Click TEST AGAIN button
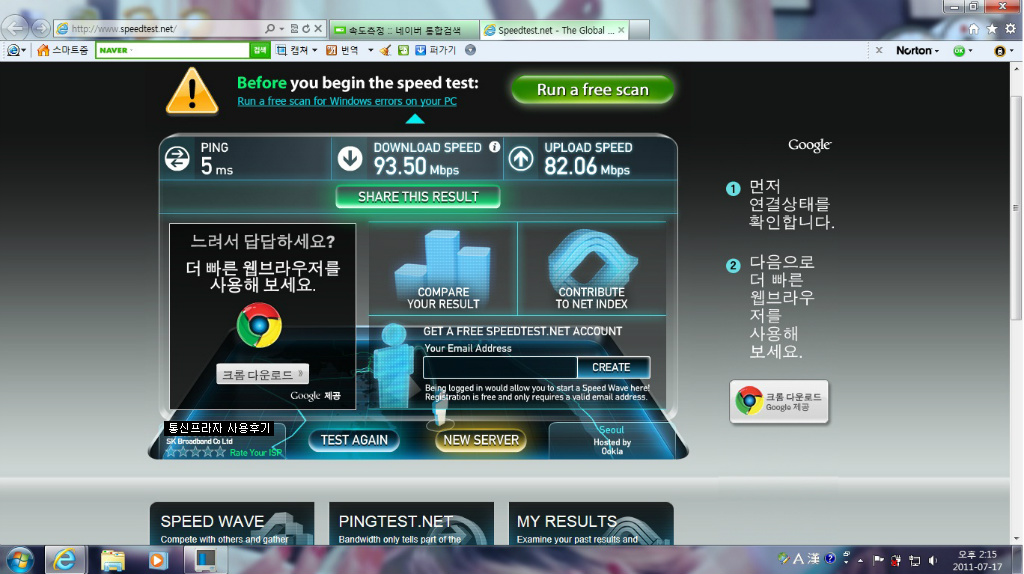Image resolution: width=1024 pixels, height=574 pixels. [x=354, y=440]
